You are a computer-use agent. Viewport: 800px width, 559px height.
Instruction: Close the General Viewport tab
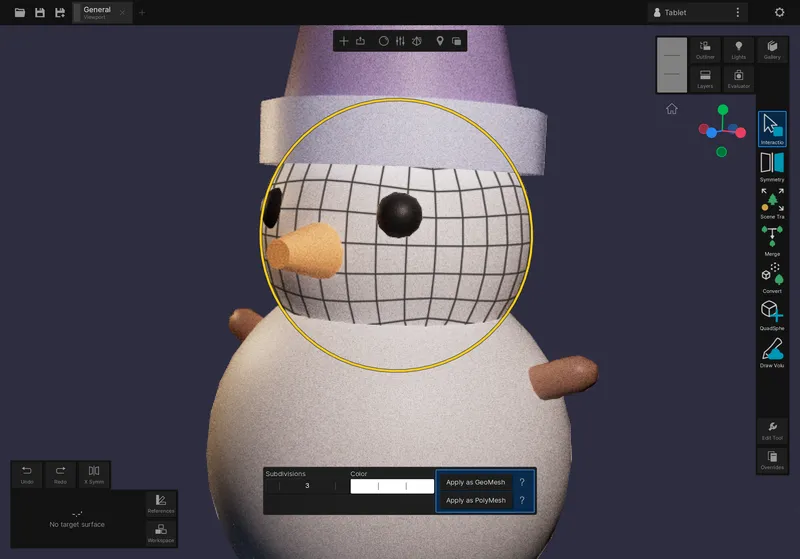click(x=122, y=13)
